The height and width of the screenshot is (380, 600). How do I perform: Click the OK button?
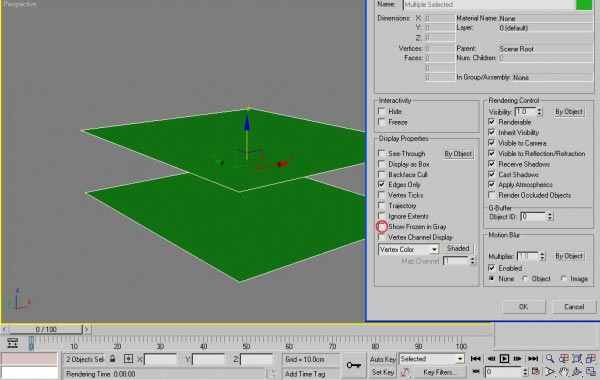[523, 307]
